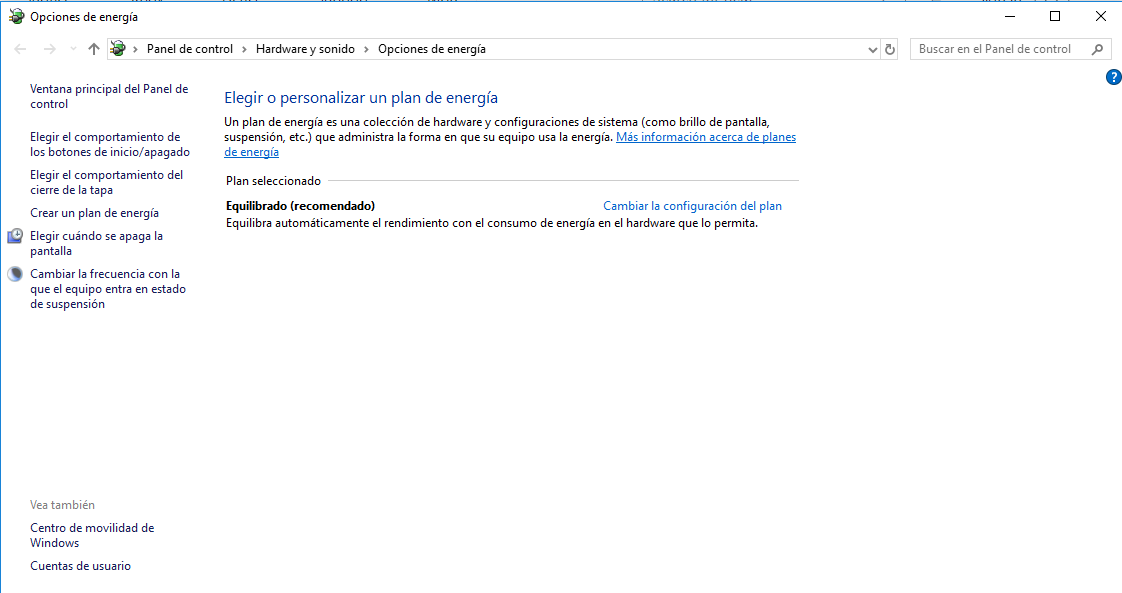Open Elegir el comportamiento del cierre de la tapa
The image size is (1122, 593).
pyautogui.click(x=107, y=182)
